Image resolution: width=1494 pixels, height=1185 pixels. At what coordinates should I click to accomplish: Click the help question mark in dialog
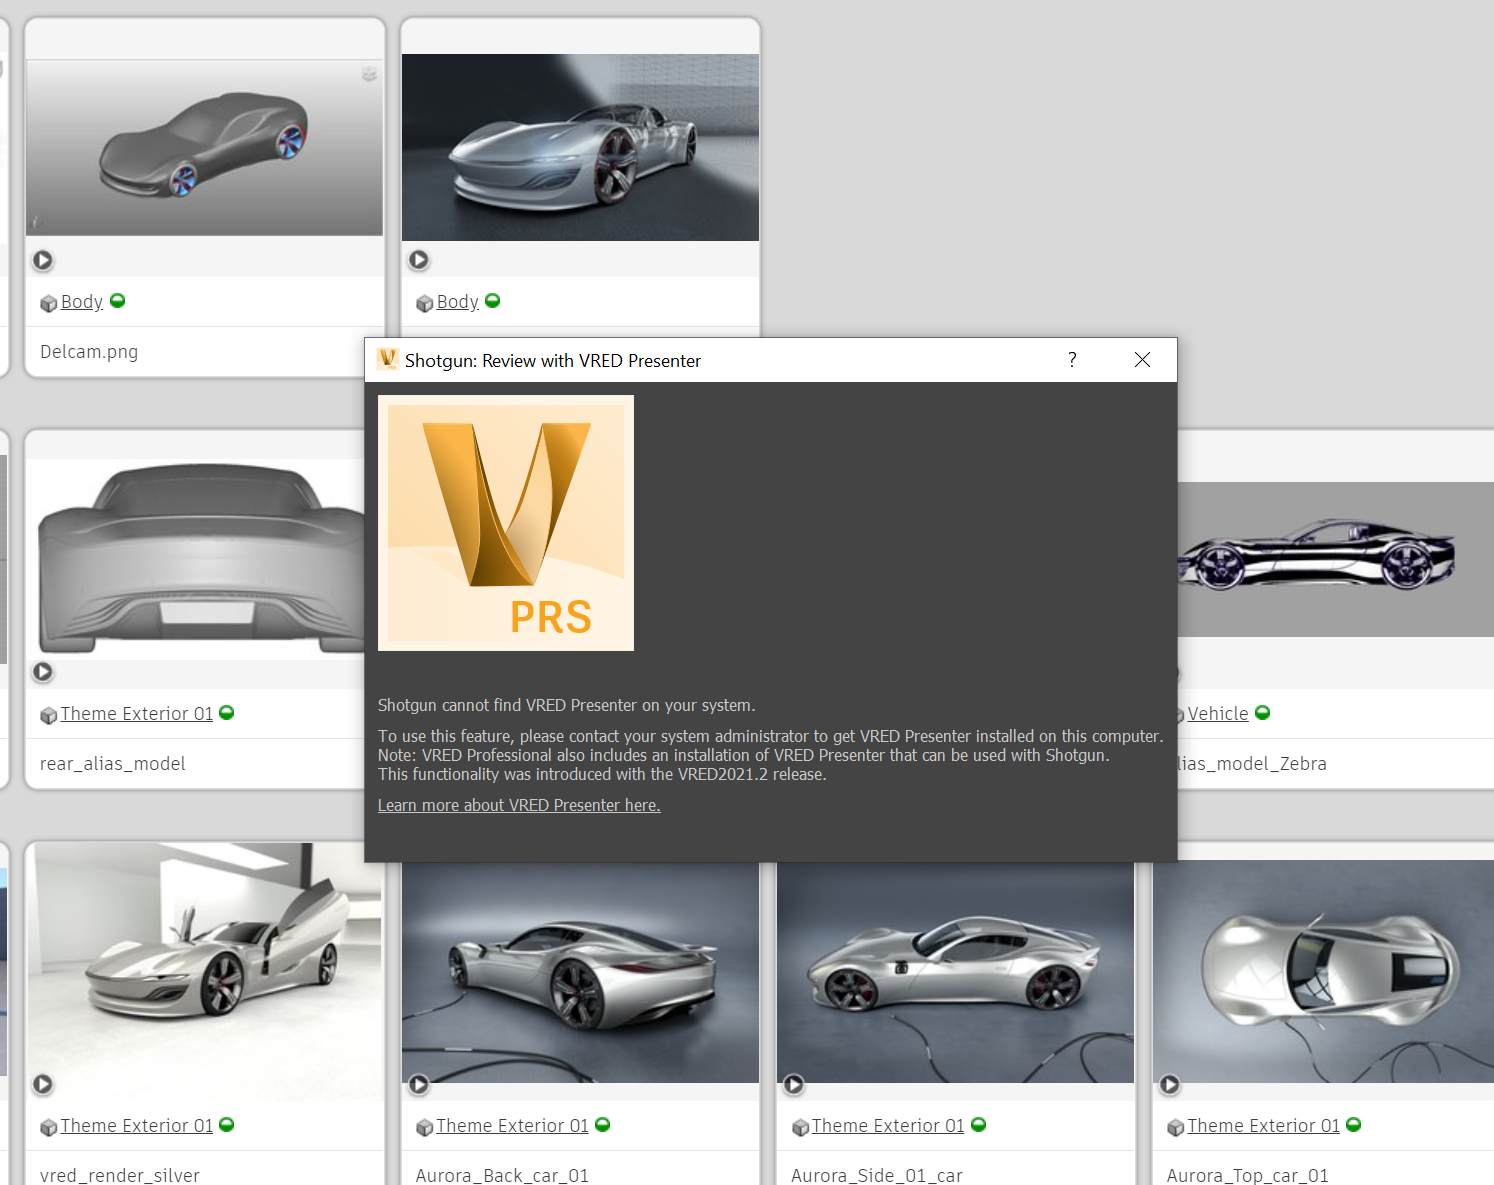[x=1072, y=359]
